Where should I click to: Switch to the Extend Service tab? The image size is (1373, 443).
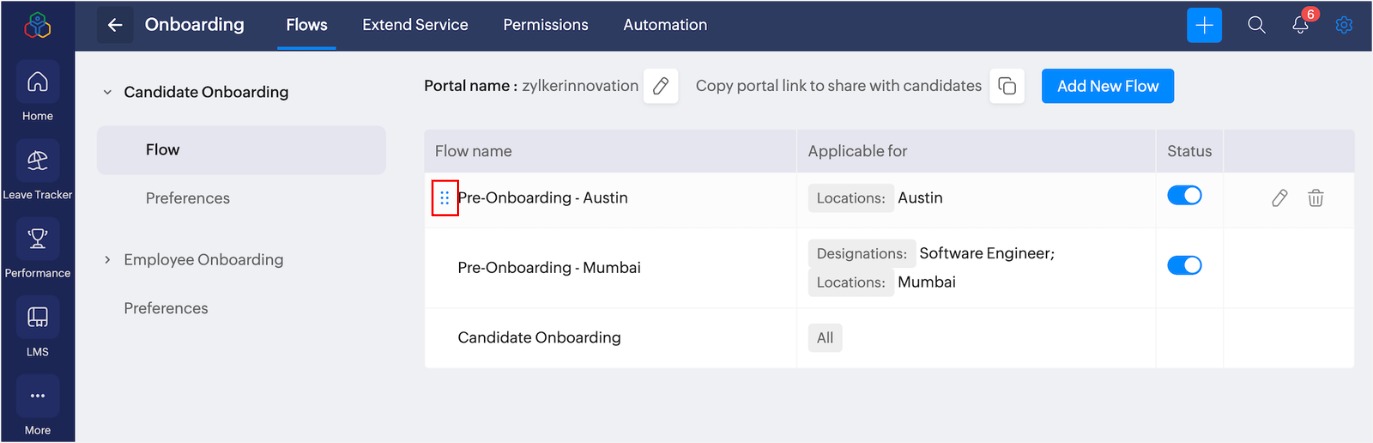pyautogui.click(x=415, y=25)
